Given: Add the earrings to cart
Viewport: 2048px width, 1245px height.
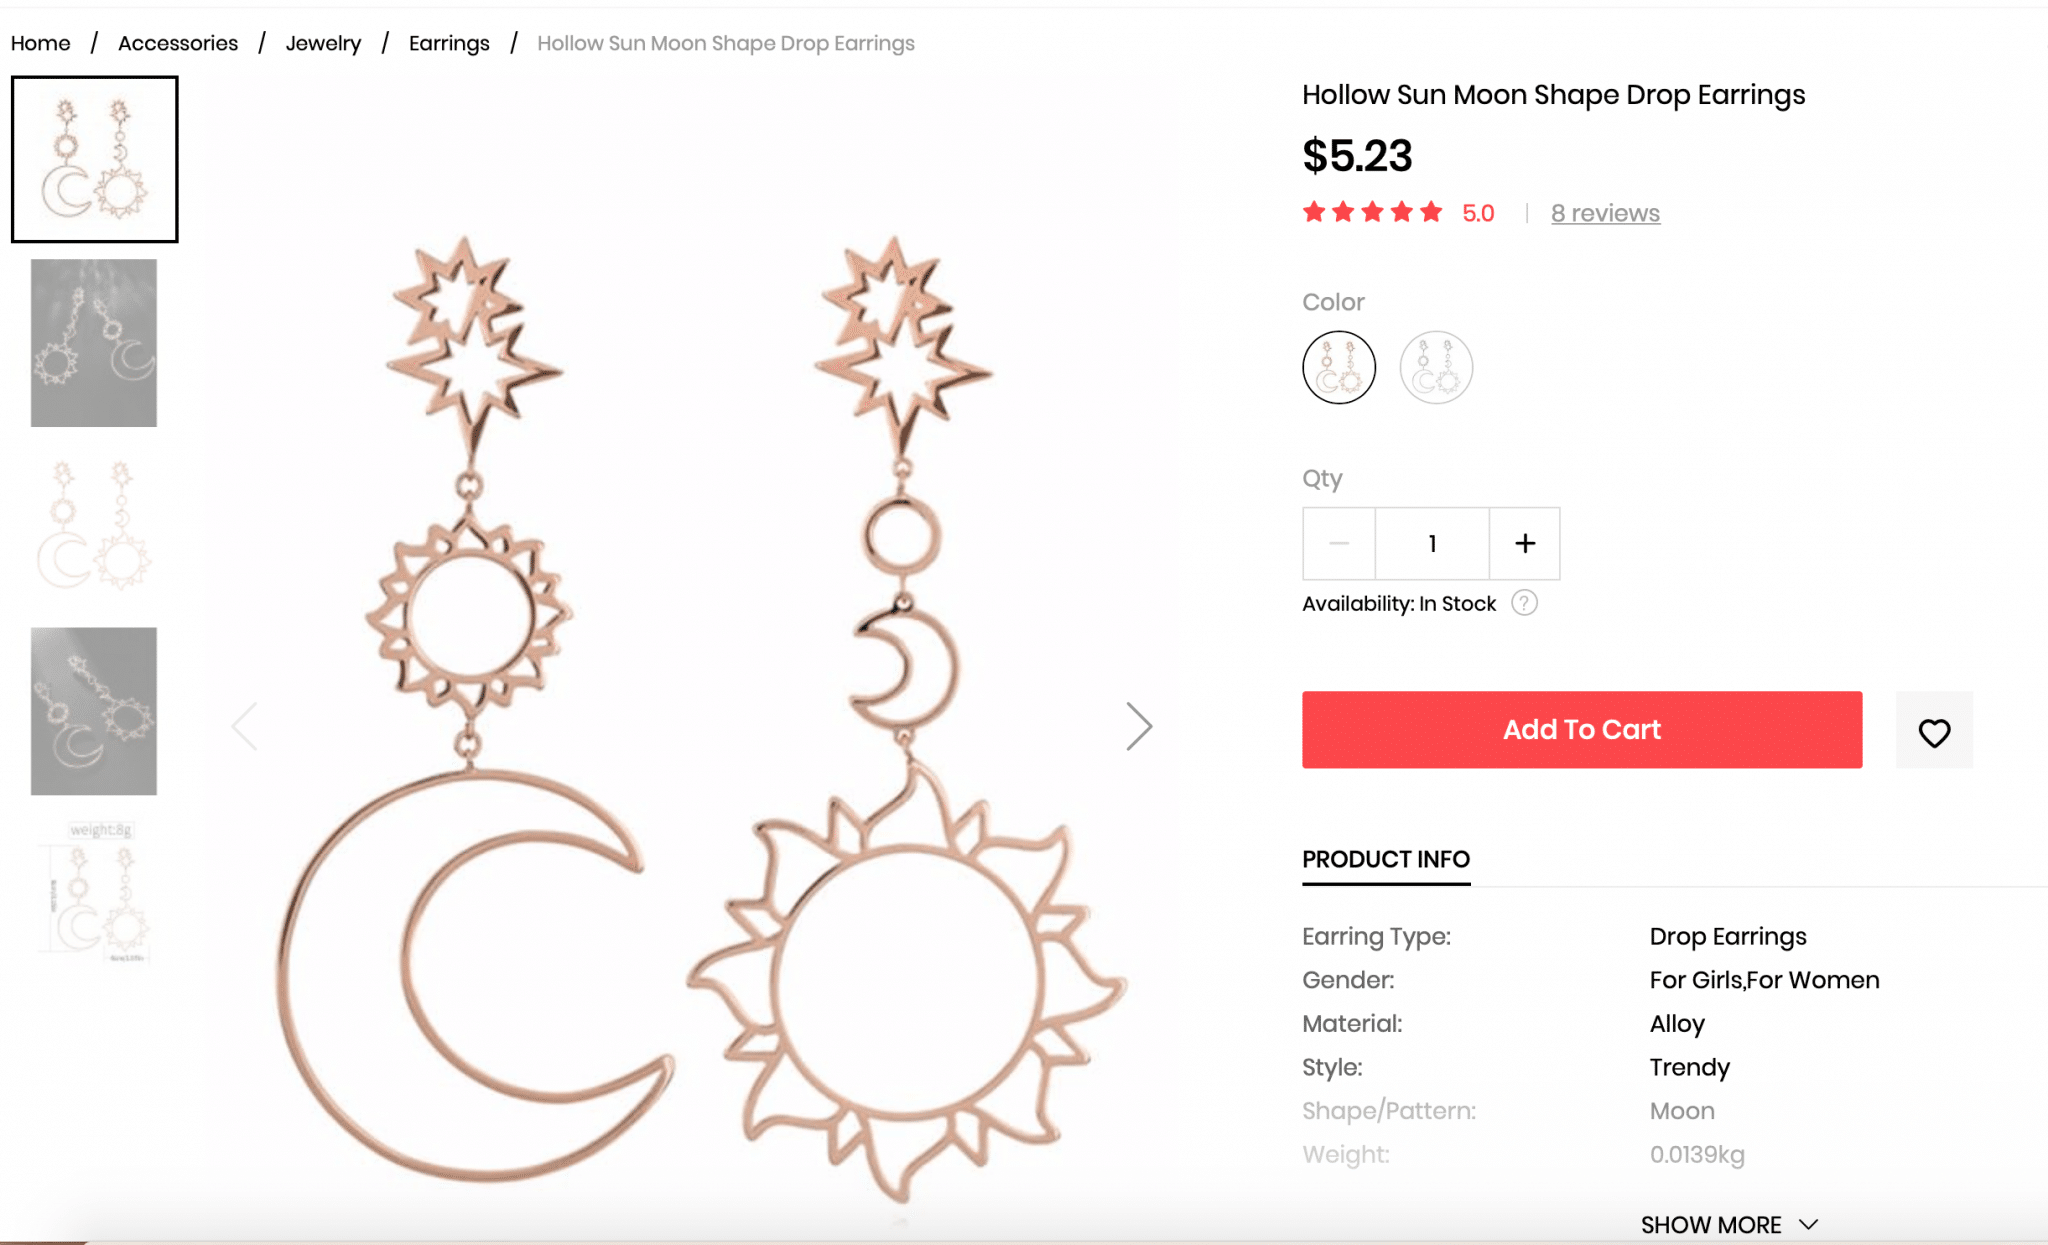Looking at the screenshot, I should coord(1581,729).
